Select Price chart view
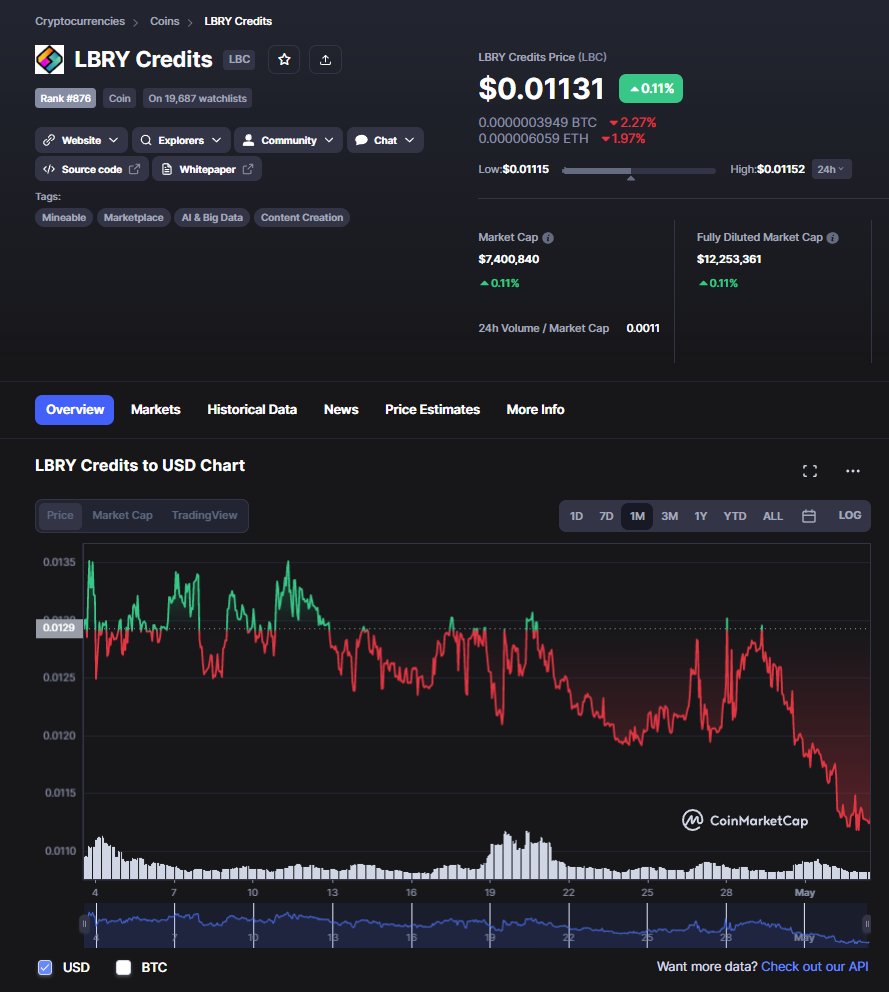Viewport: 889px width, 992px height. point(60,516)
